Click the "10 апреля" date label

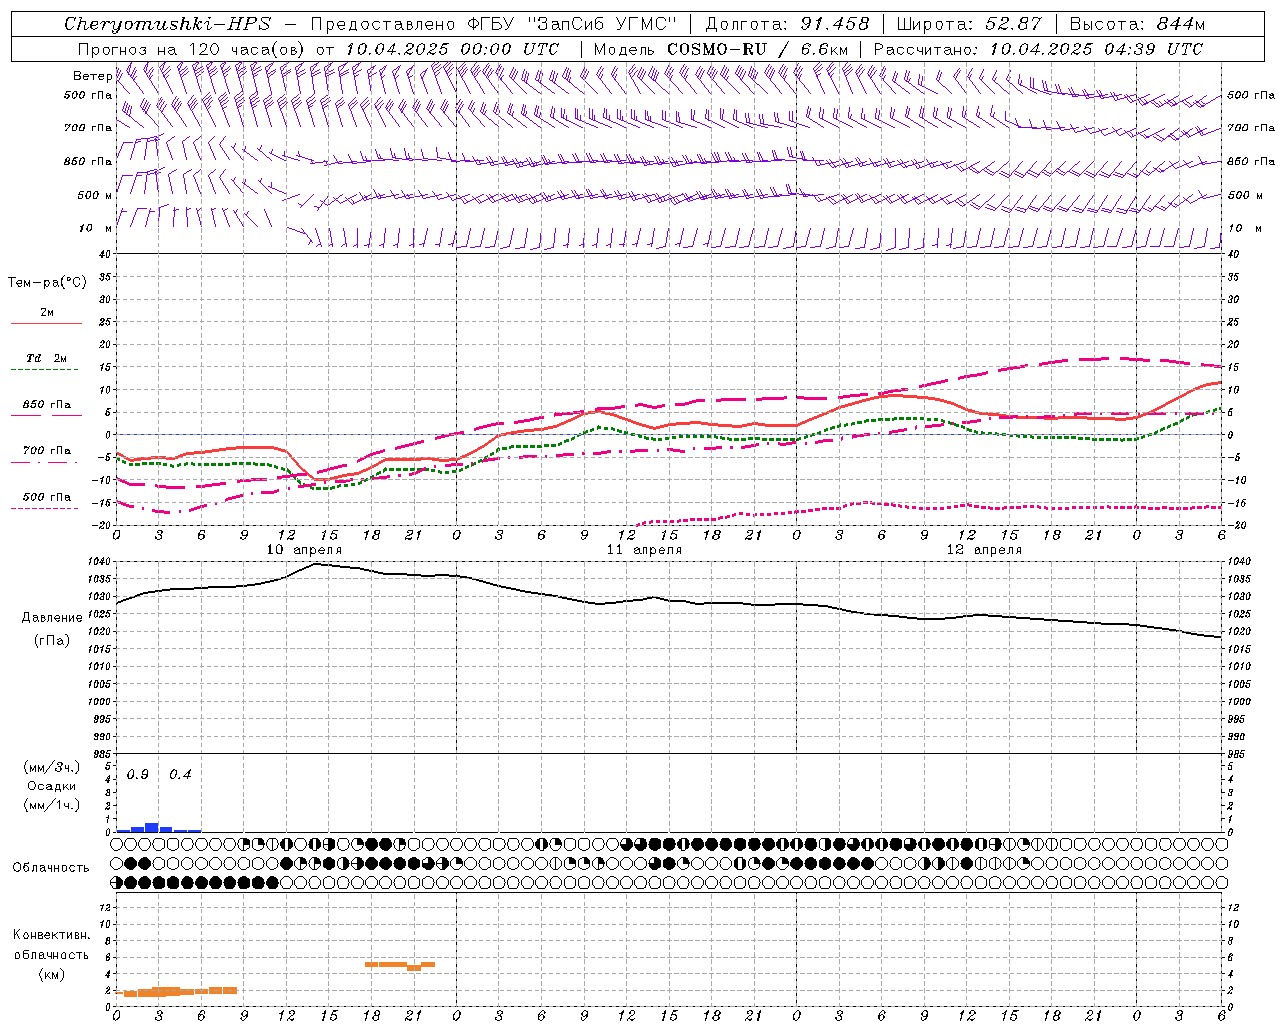tap(304, 550)
